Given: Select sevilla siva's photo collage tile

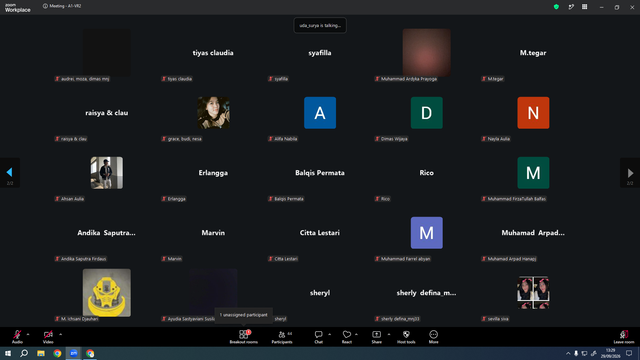Looking at the screenshot, I should 533,293.
